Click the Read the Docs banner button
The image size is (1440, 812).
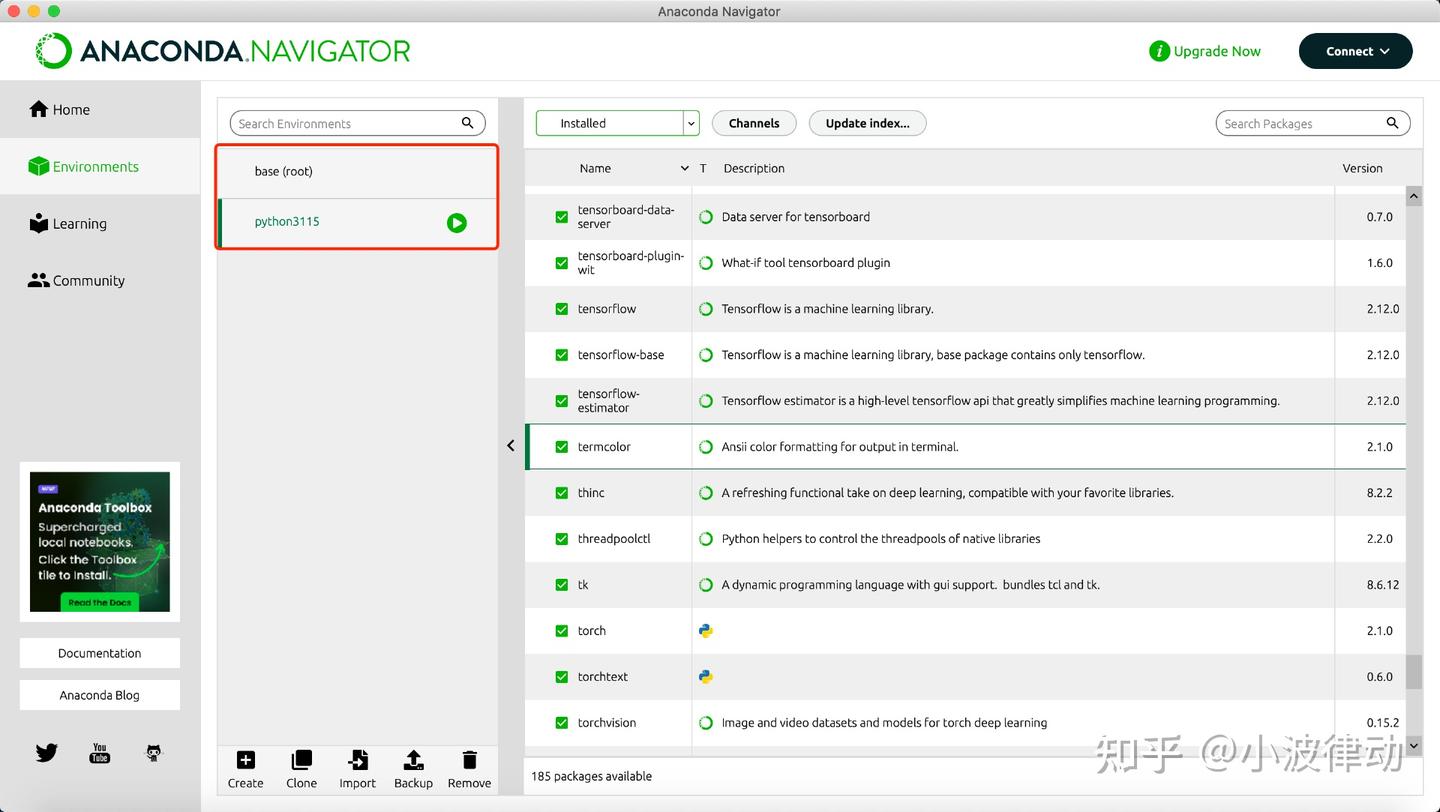100,602
